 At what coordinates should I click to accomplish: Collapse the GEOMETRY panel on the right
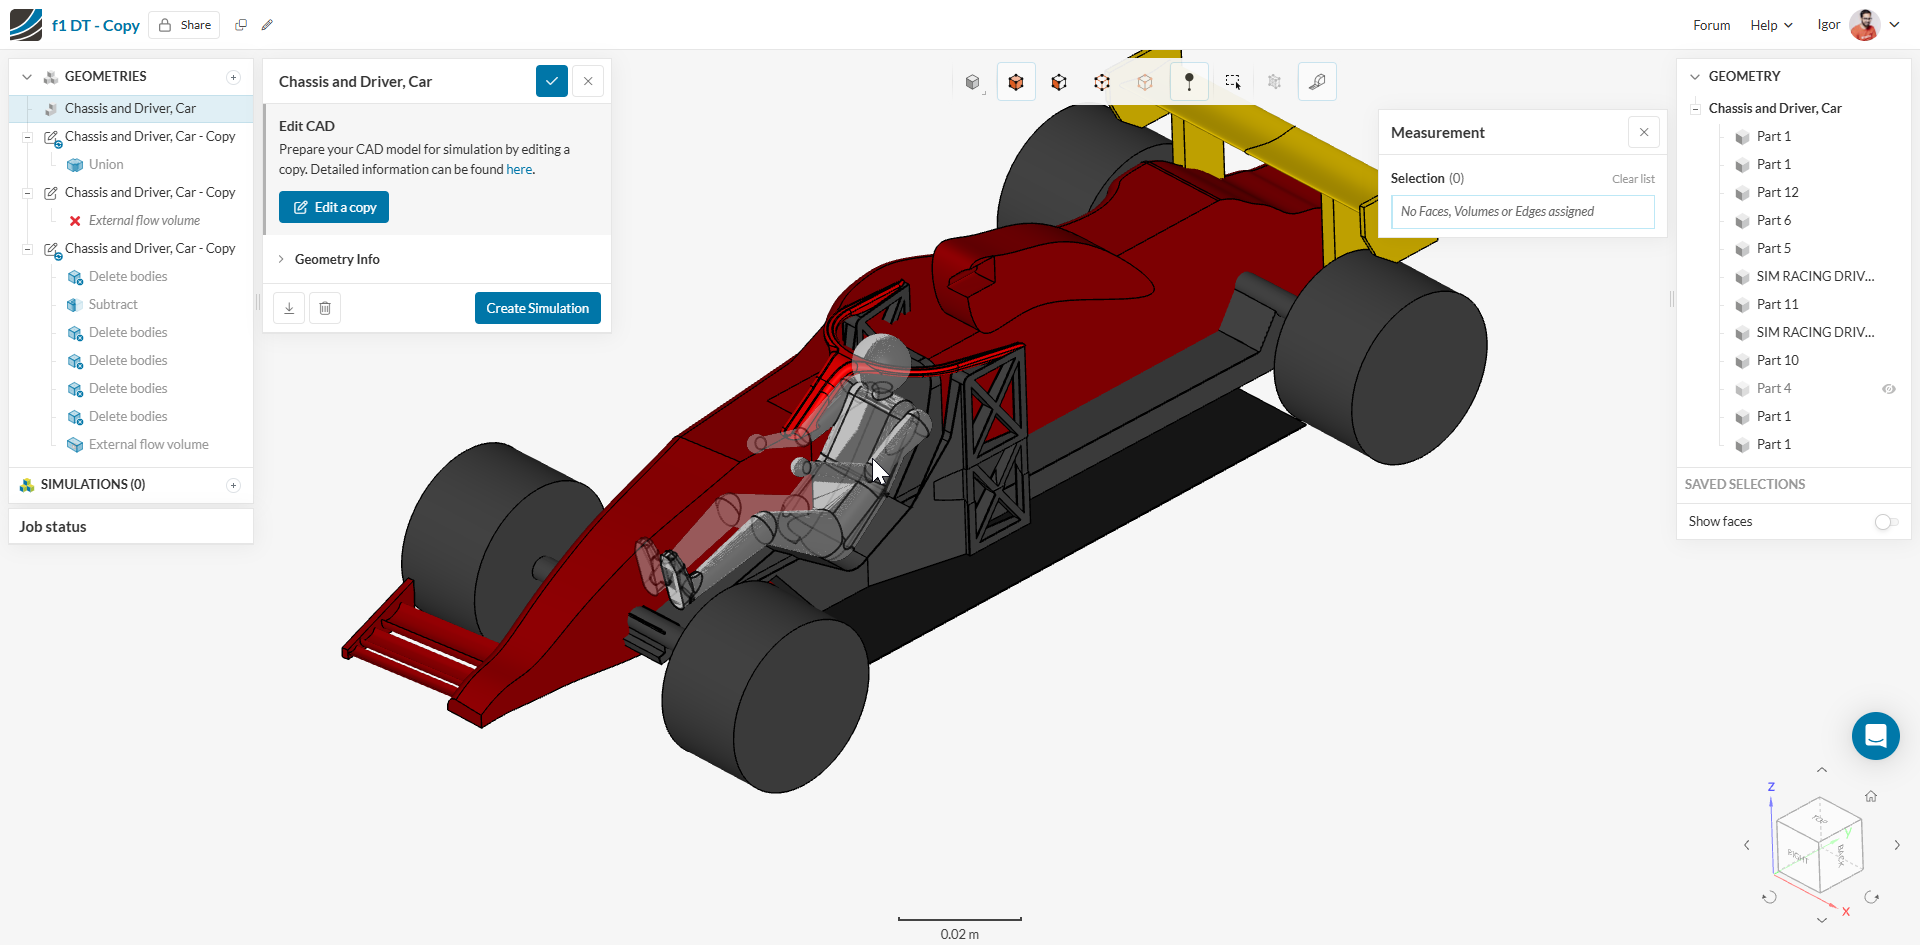click(x=1695, y=77)
